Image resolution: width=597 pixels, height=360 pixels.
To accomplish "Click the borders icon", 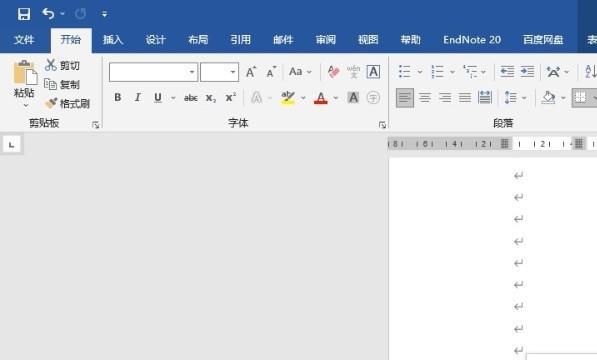I will coord(580,98).
